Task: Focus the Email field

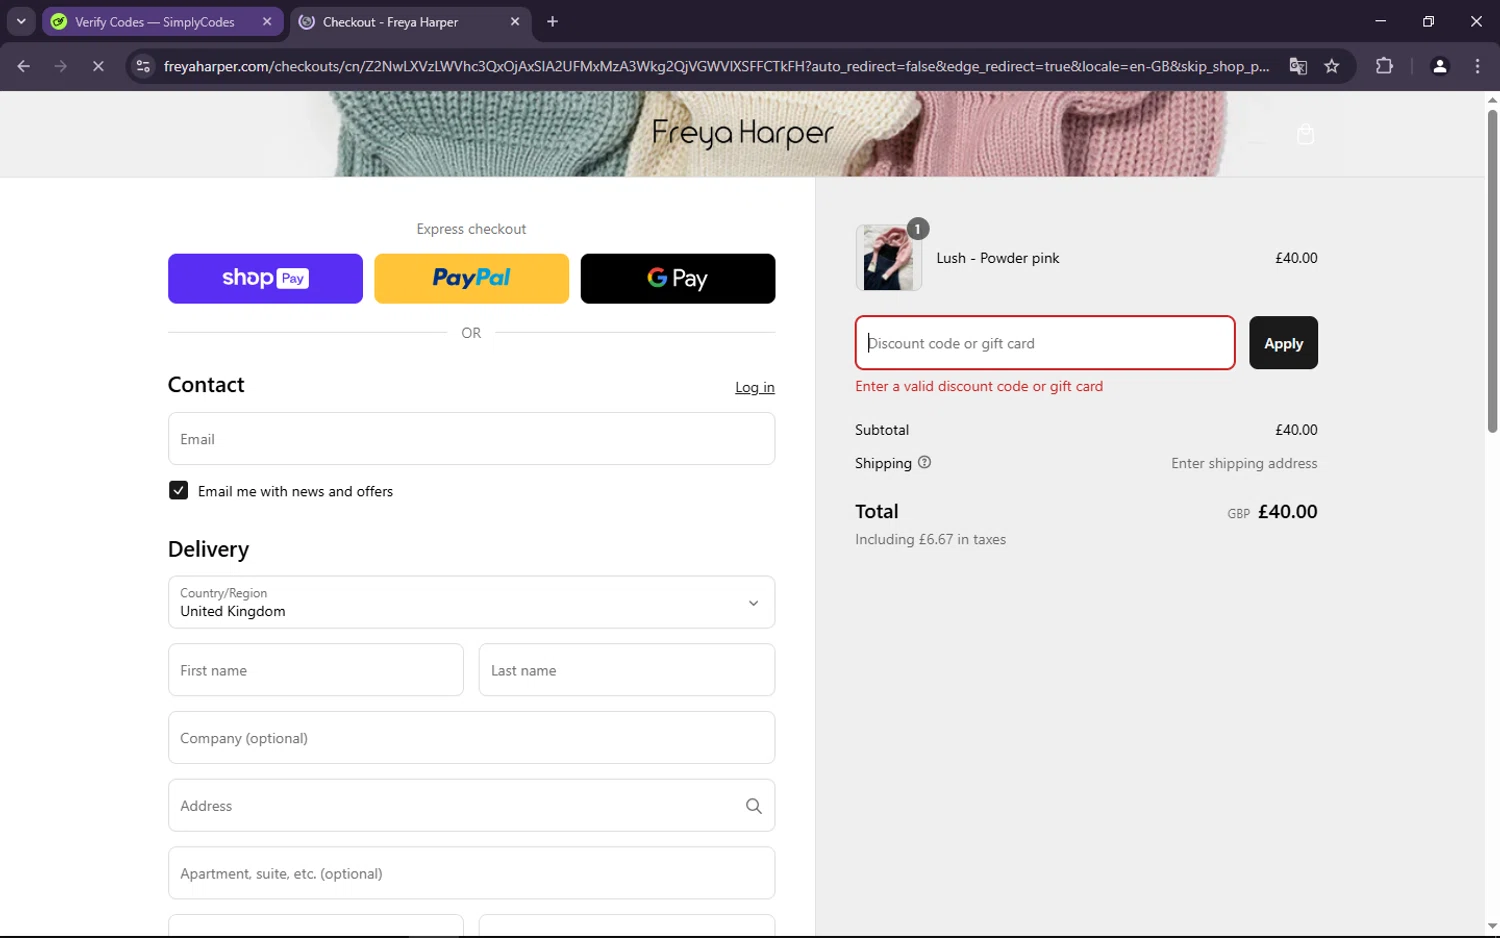Action: 471,439
